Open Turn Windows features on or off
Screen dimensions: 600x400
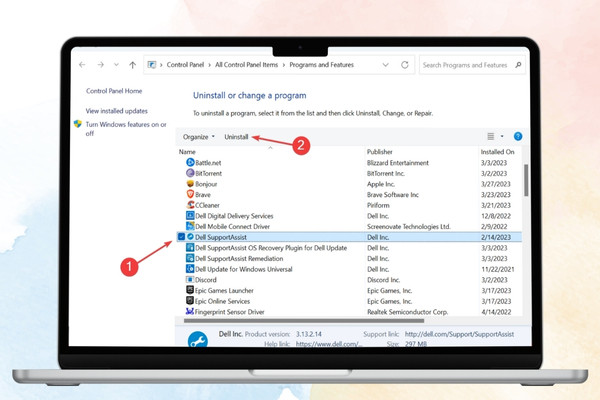126,129
